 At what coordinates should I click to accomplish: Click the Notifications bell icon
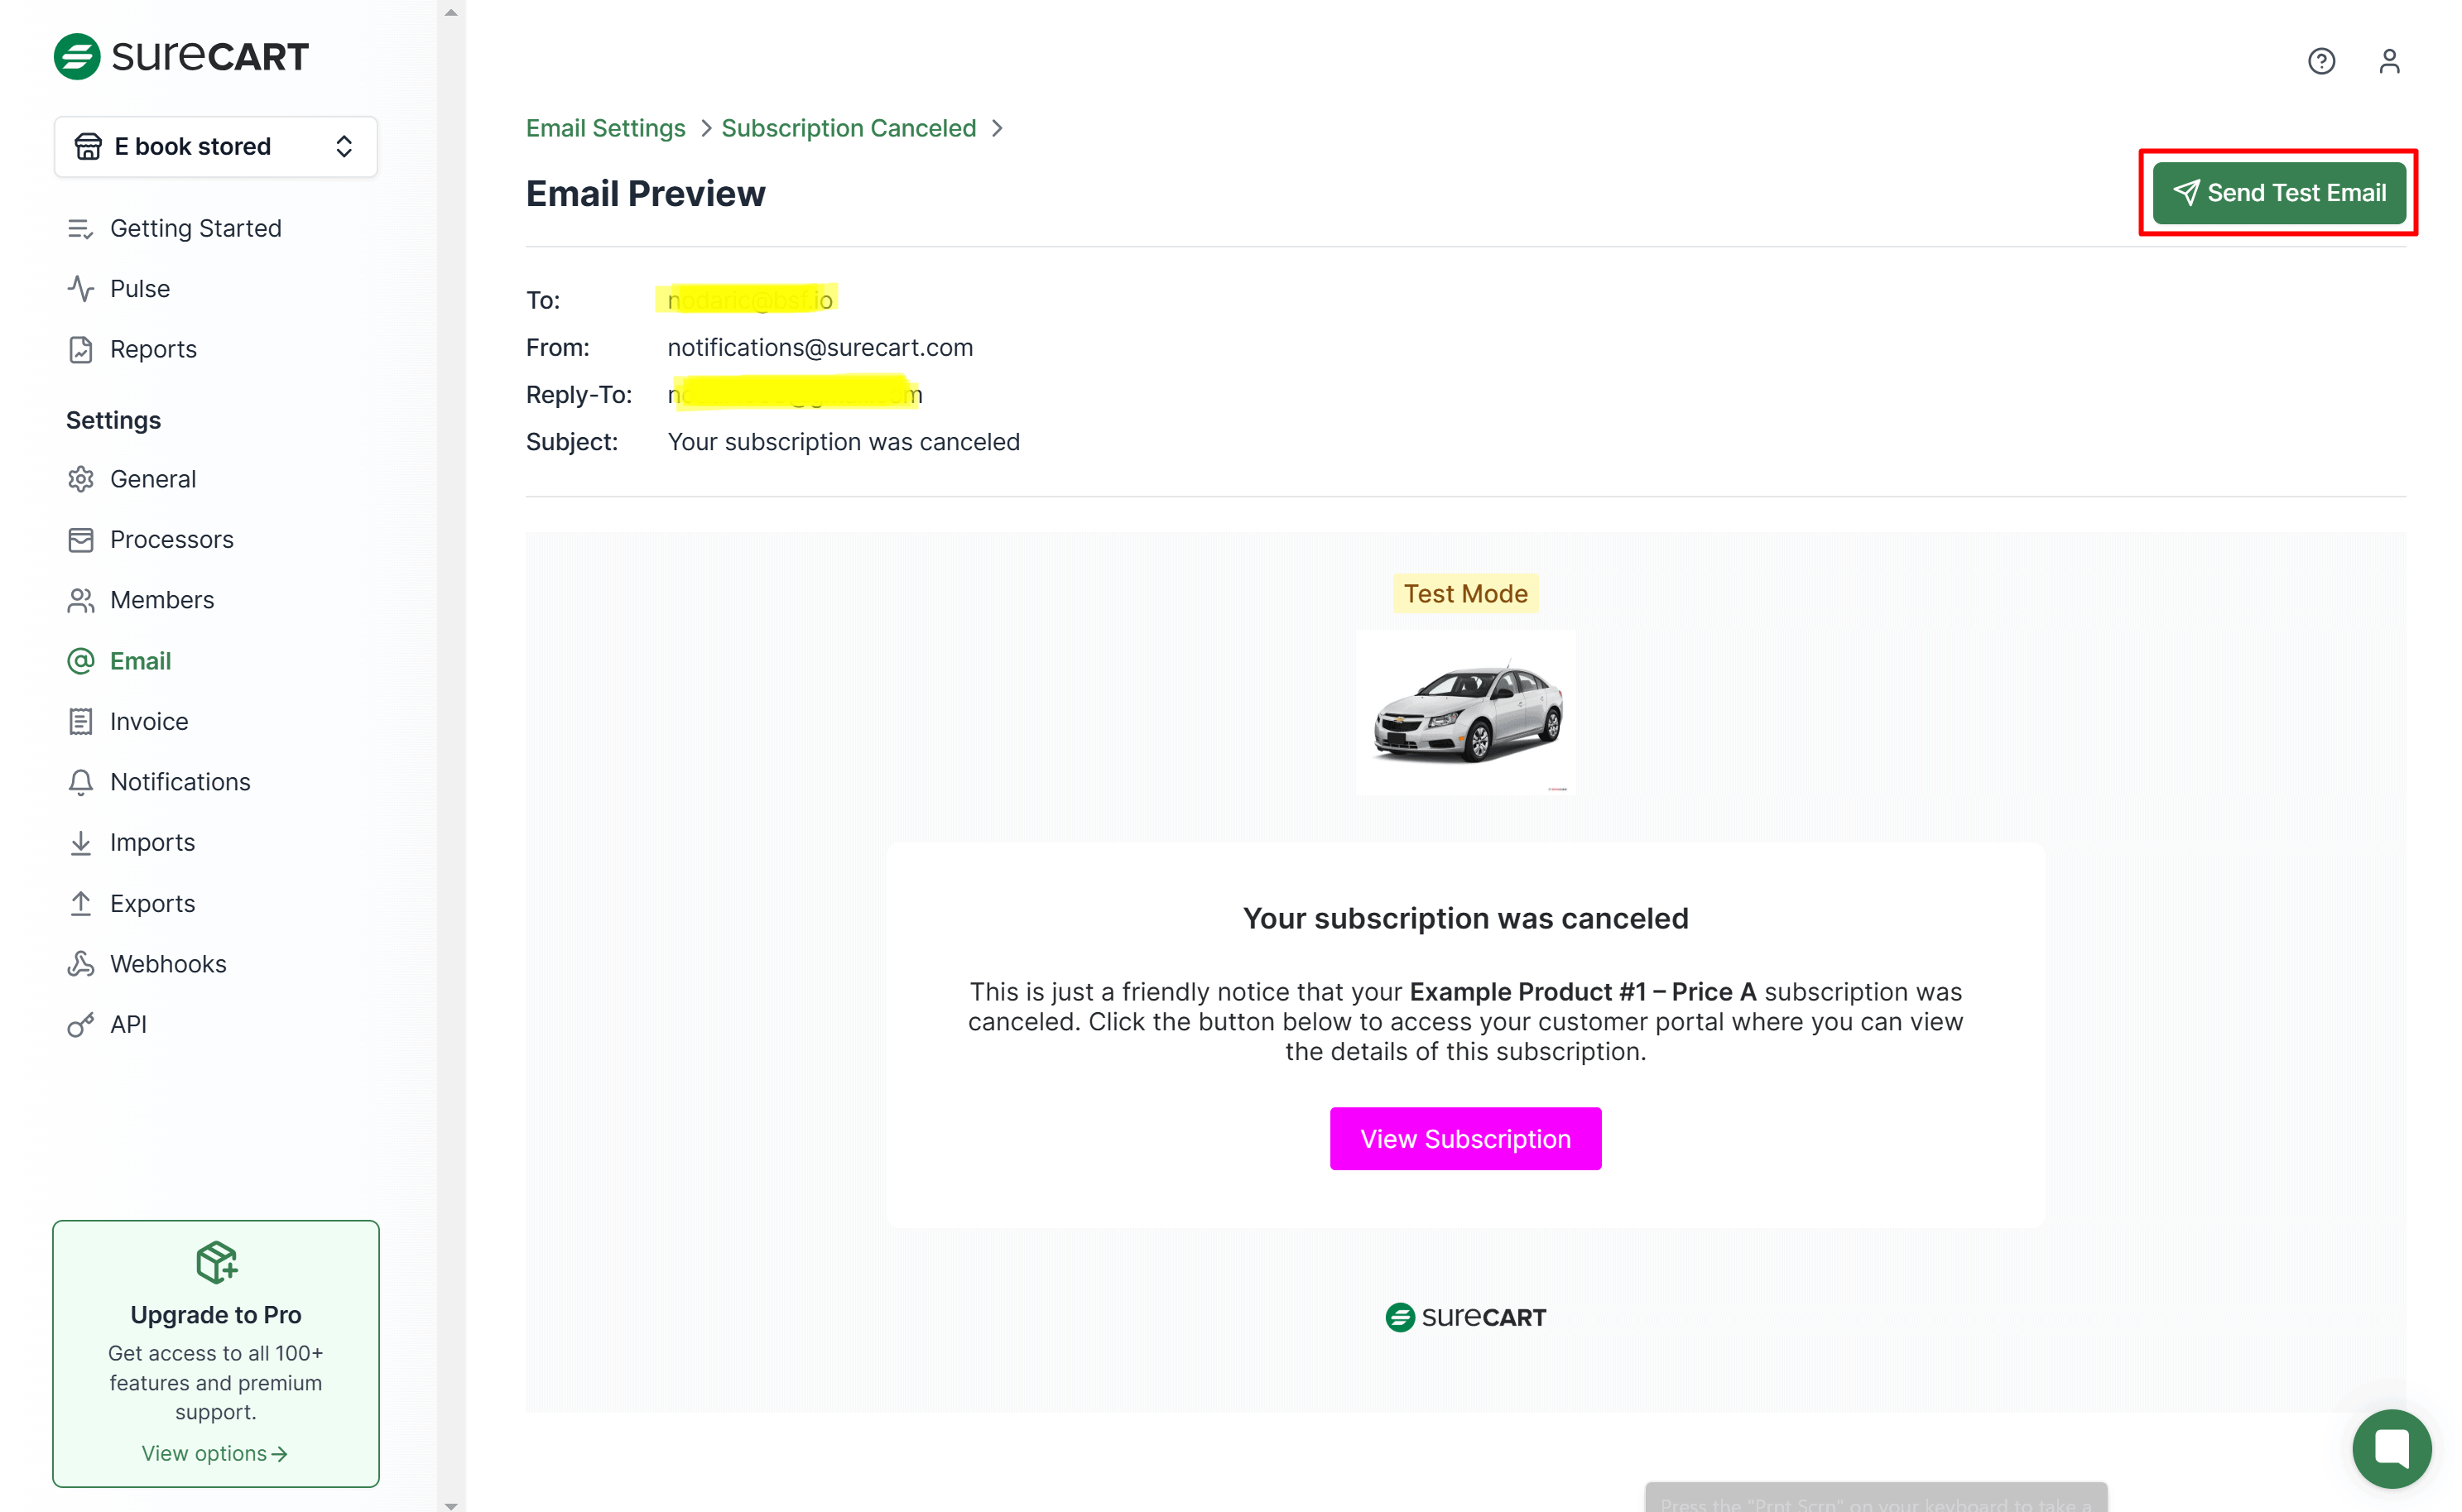point(81,782)
